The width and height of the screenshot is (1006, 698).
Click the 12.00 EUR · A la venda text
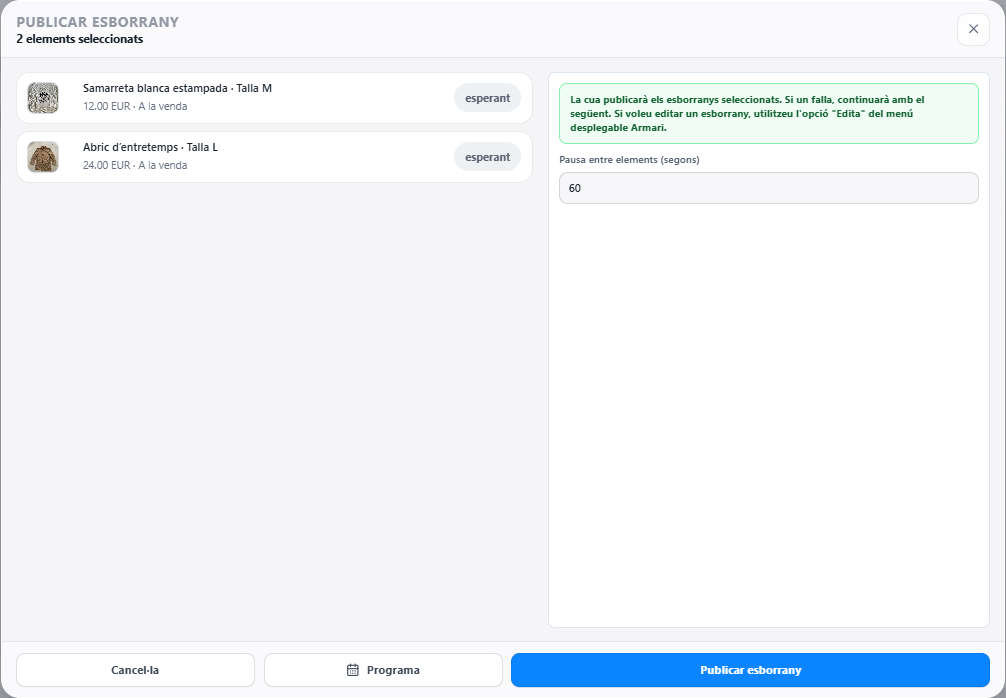pos(135,106)
